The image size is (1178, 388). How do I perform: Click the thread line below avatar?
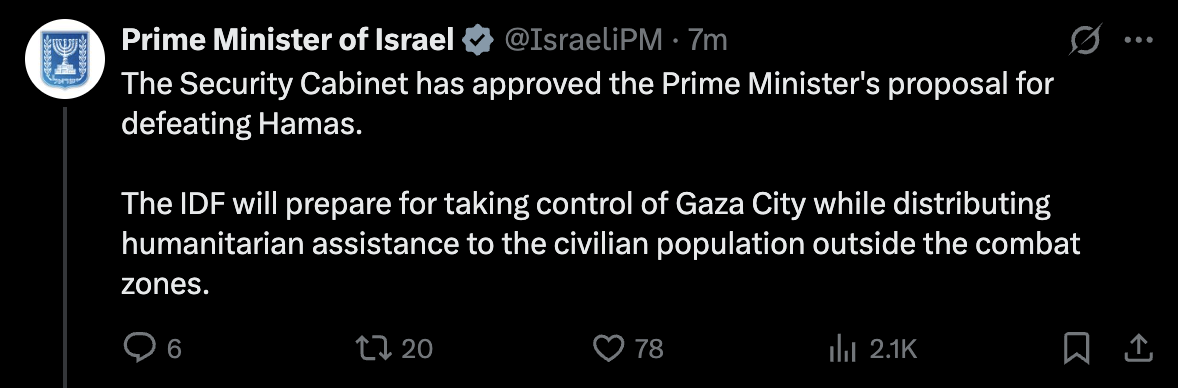tap(66, 247)
